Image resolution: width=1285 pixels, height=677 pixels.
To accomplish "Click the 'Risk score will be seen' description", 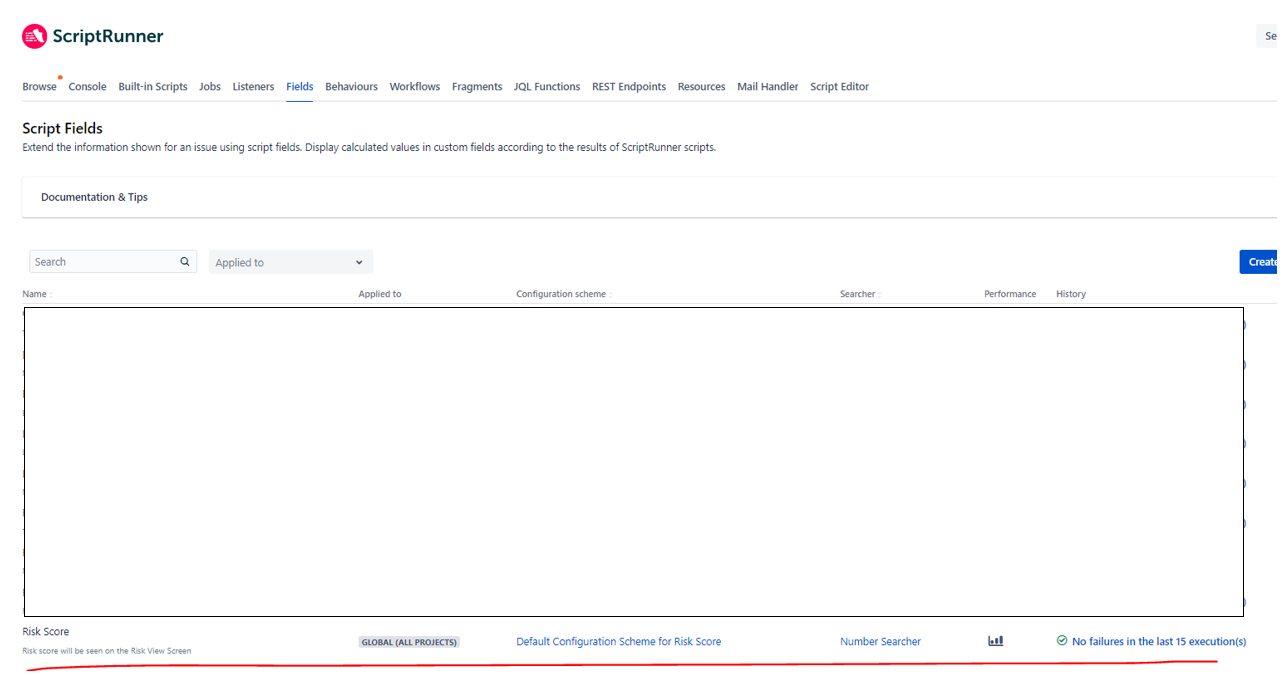I will 107,651.
